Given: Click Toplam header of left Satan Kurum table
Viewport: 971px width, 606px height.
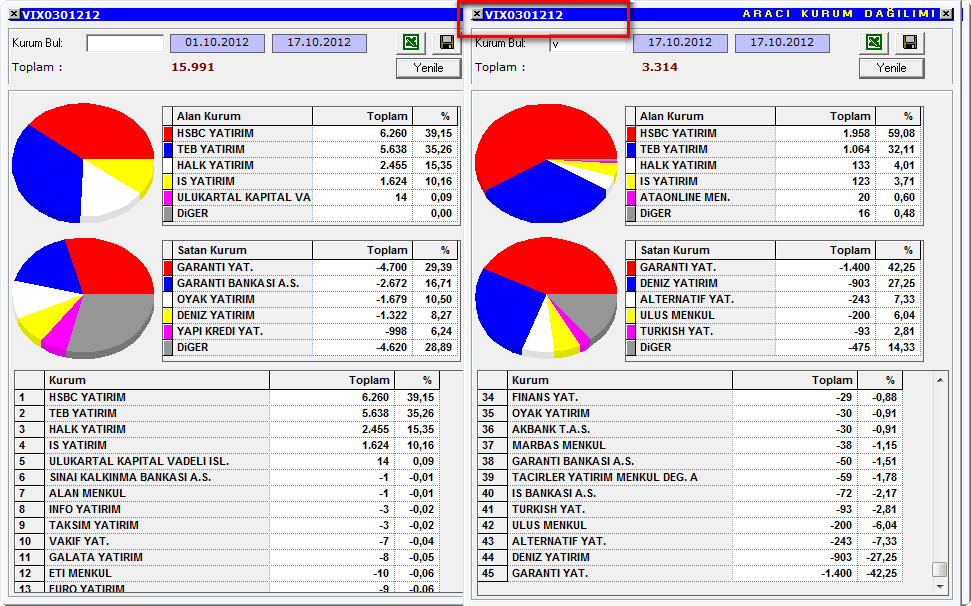Looking at the screenshot, I should point(362,250).
